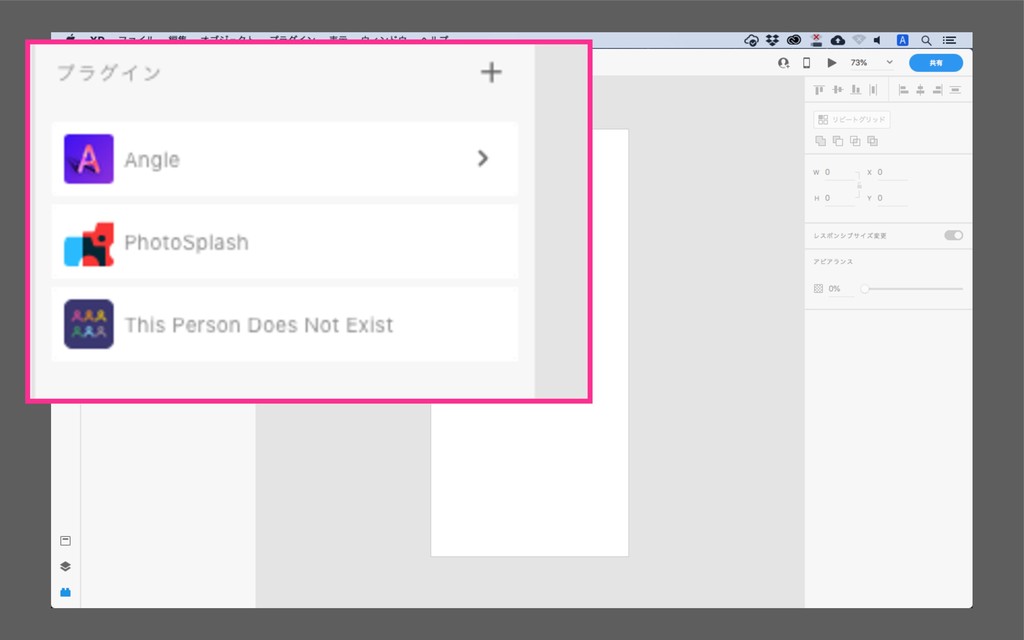The width and height of the screenshot is (1024, 640).
Task: Click the cloud upload menu bar icon
Action: (x=838, y=40)
